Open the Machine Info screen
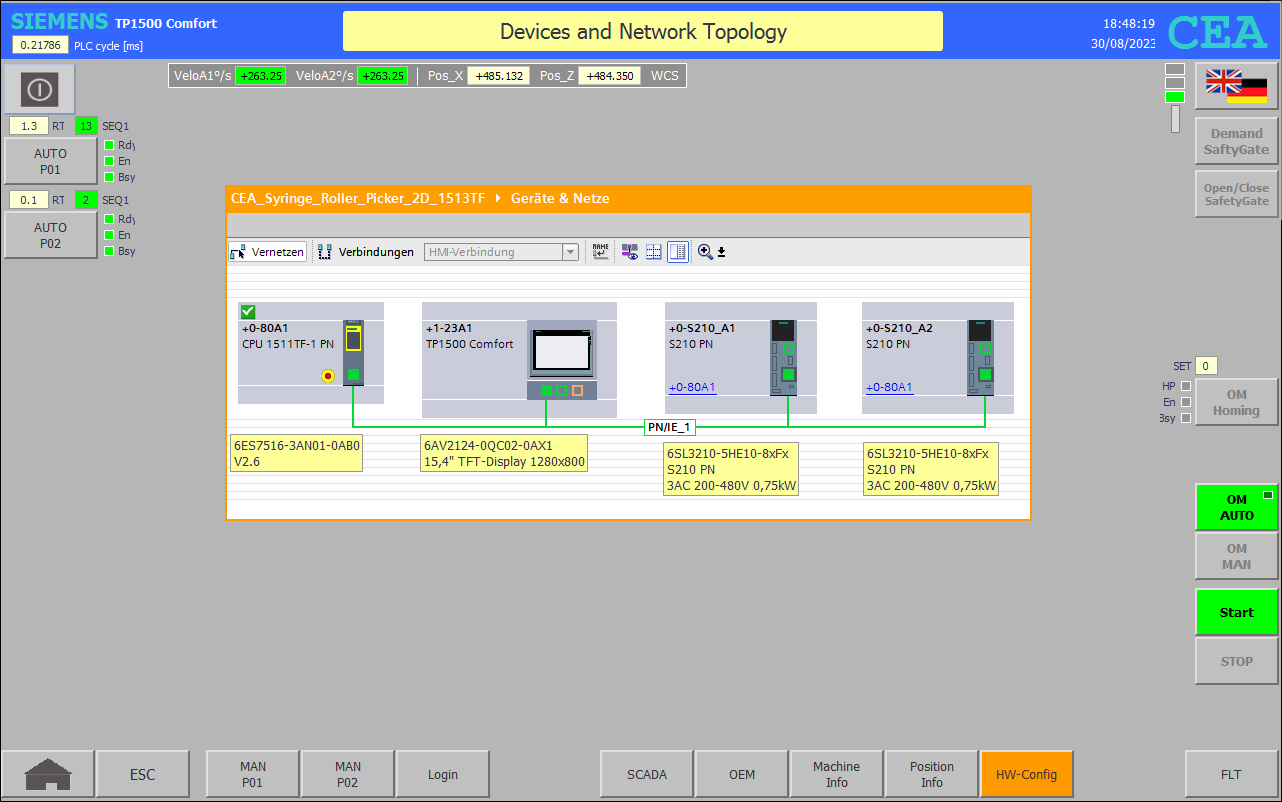This screenshot has width=1282, height=802. pos(836,774)
